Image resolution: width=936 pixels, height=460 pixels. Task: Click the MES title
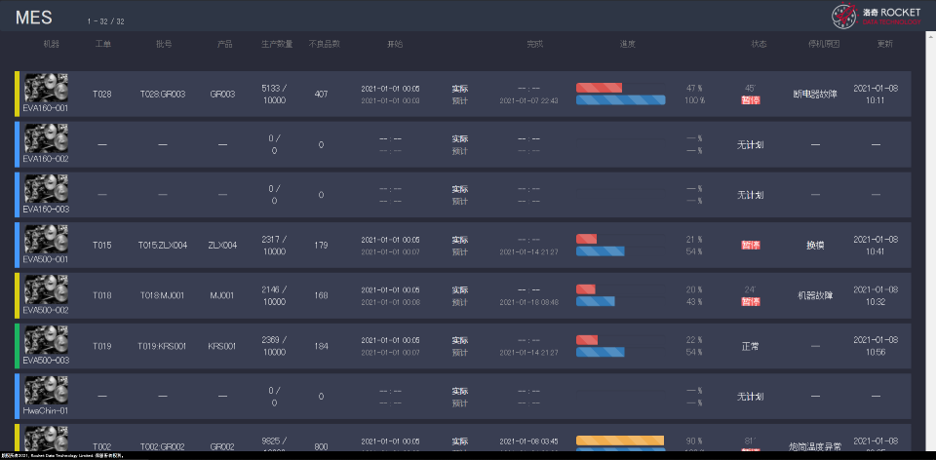[34, 18]
